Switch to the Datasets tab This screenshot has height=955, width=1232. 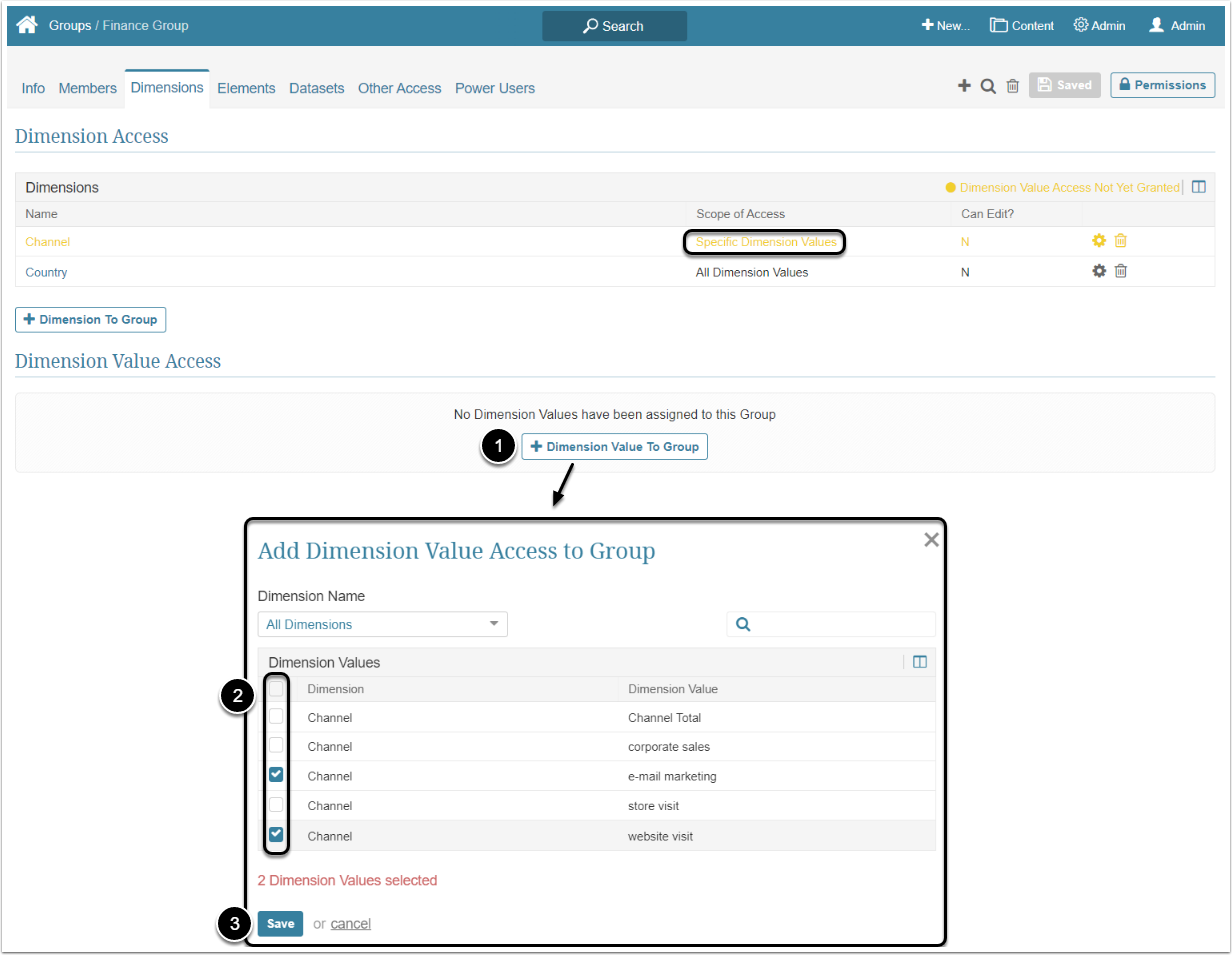tap(316, 88)
